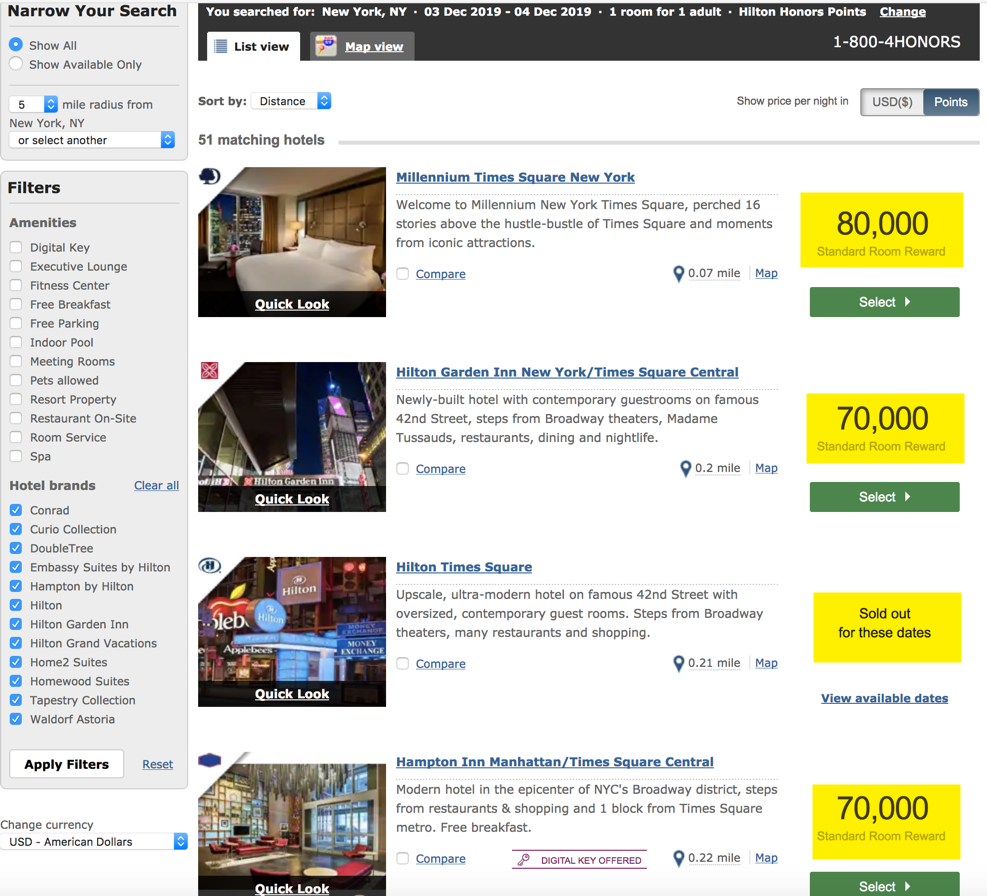The image size is (987, 896).
Task: Click the Map view tab's map icon
Action: [326, 46]
